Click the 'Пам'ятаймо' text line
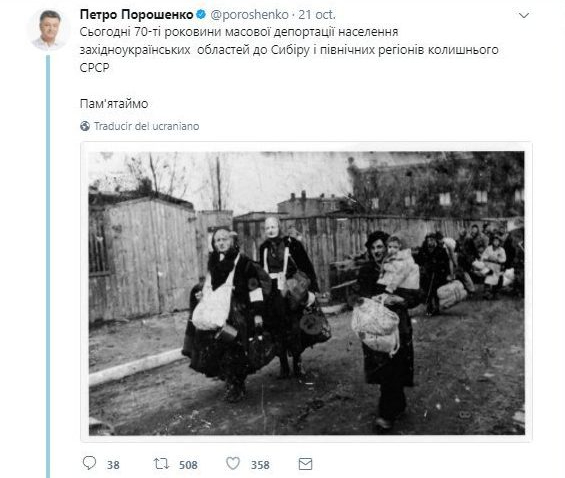The width and height of the screenshot is (565, 478). coord(114,104)
